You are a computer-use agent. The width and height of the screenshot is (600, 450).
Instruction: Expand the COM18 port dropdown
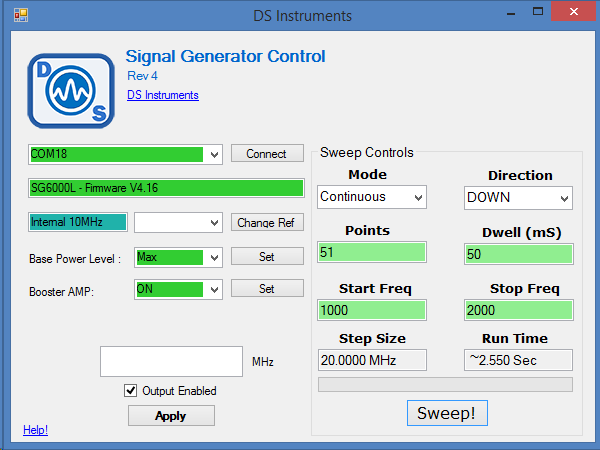(213, 155)
